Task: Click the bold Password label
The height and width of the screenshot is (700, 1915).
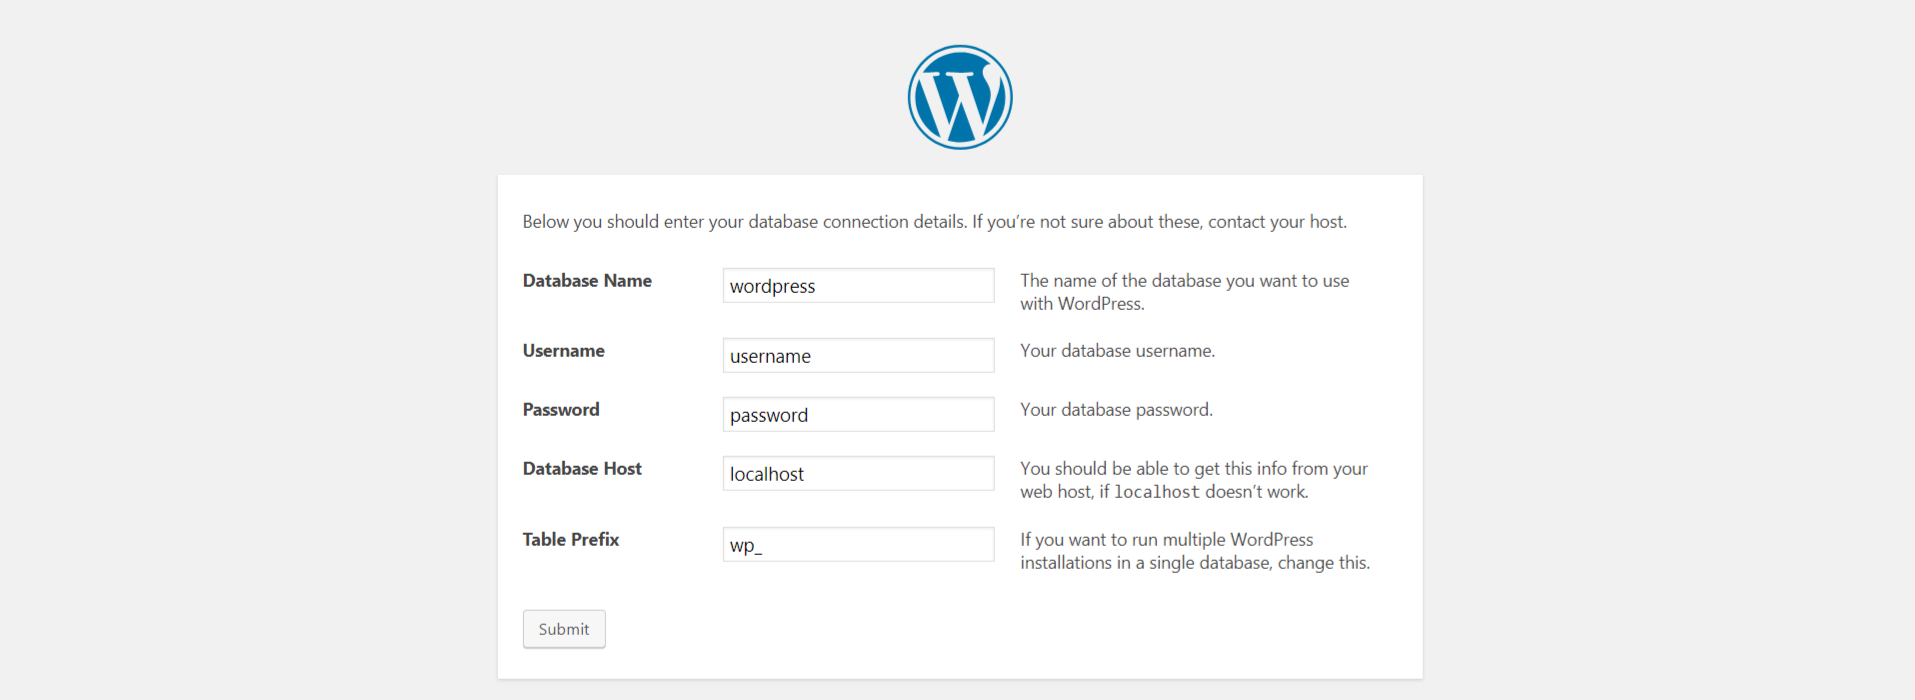Action: (x=561, y=410)
